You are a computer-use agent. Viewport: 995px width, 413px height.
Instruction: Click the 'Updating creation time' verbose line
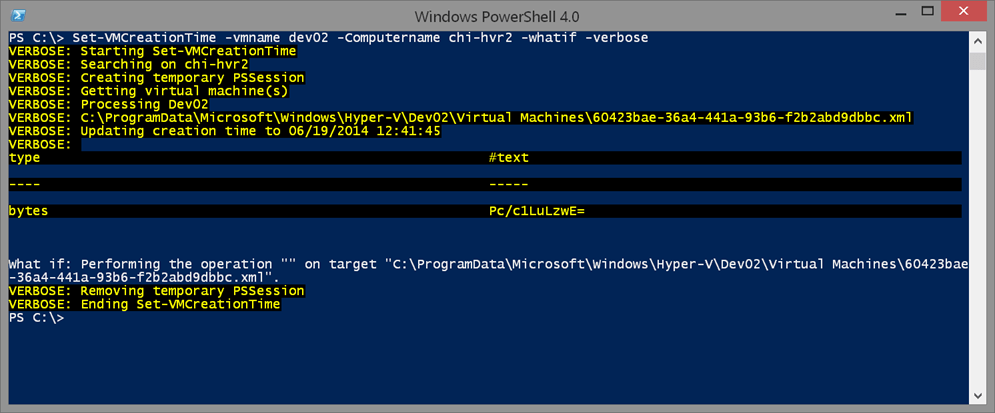point(225,131)
